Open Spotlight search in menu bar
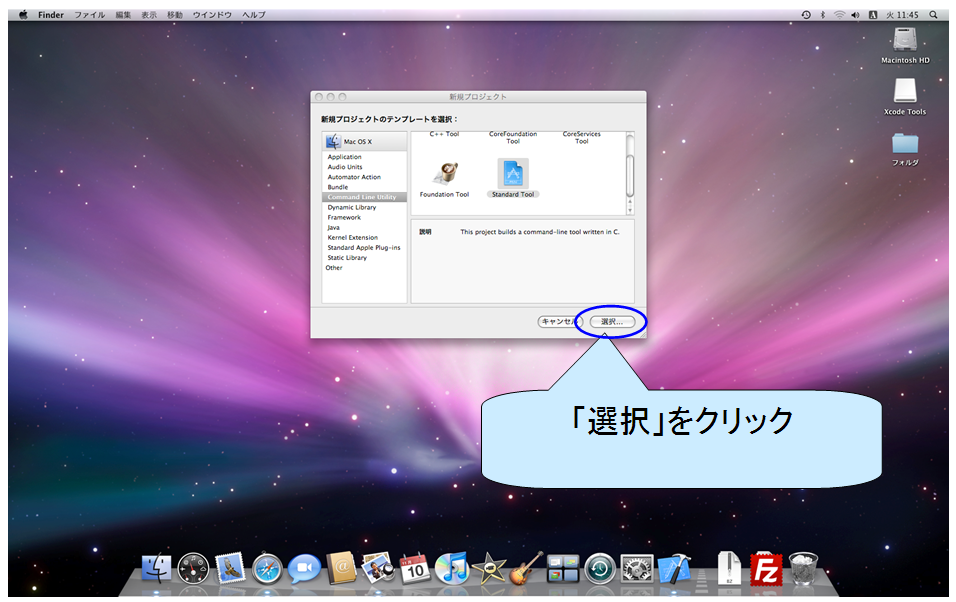This screenshot has height=602, width=956. point(933,15)
